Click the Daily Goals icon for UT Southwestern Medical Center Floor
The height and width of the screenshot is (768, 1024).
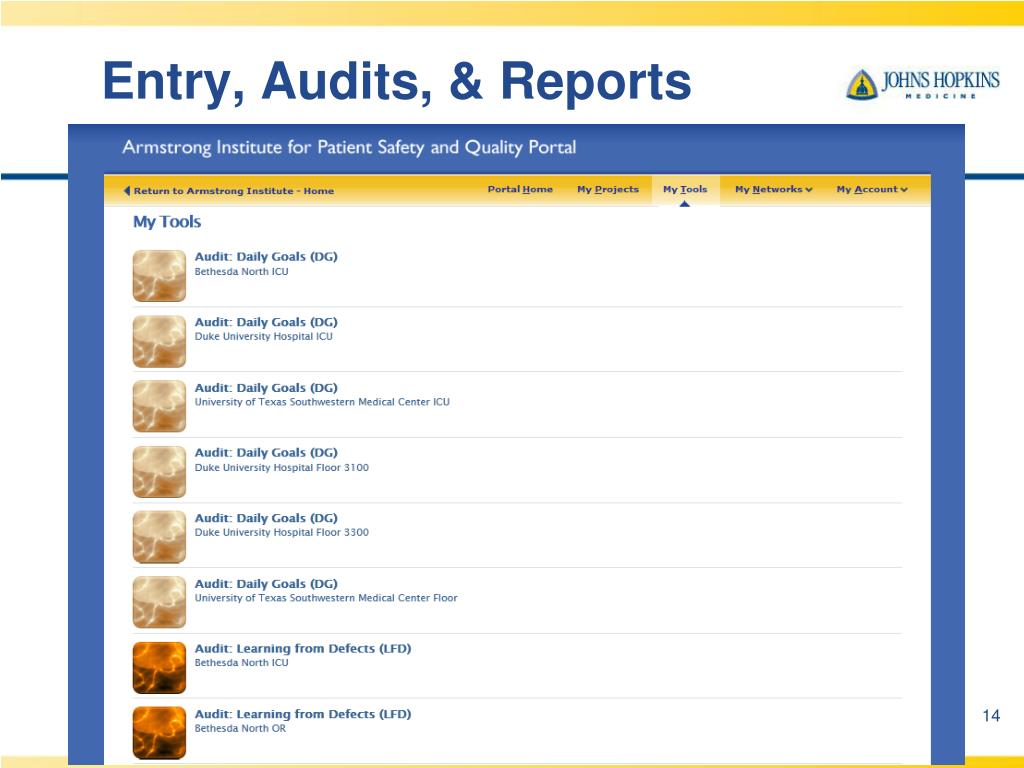point(159,602)
